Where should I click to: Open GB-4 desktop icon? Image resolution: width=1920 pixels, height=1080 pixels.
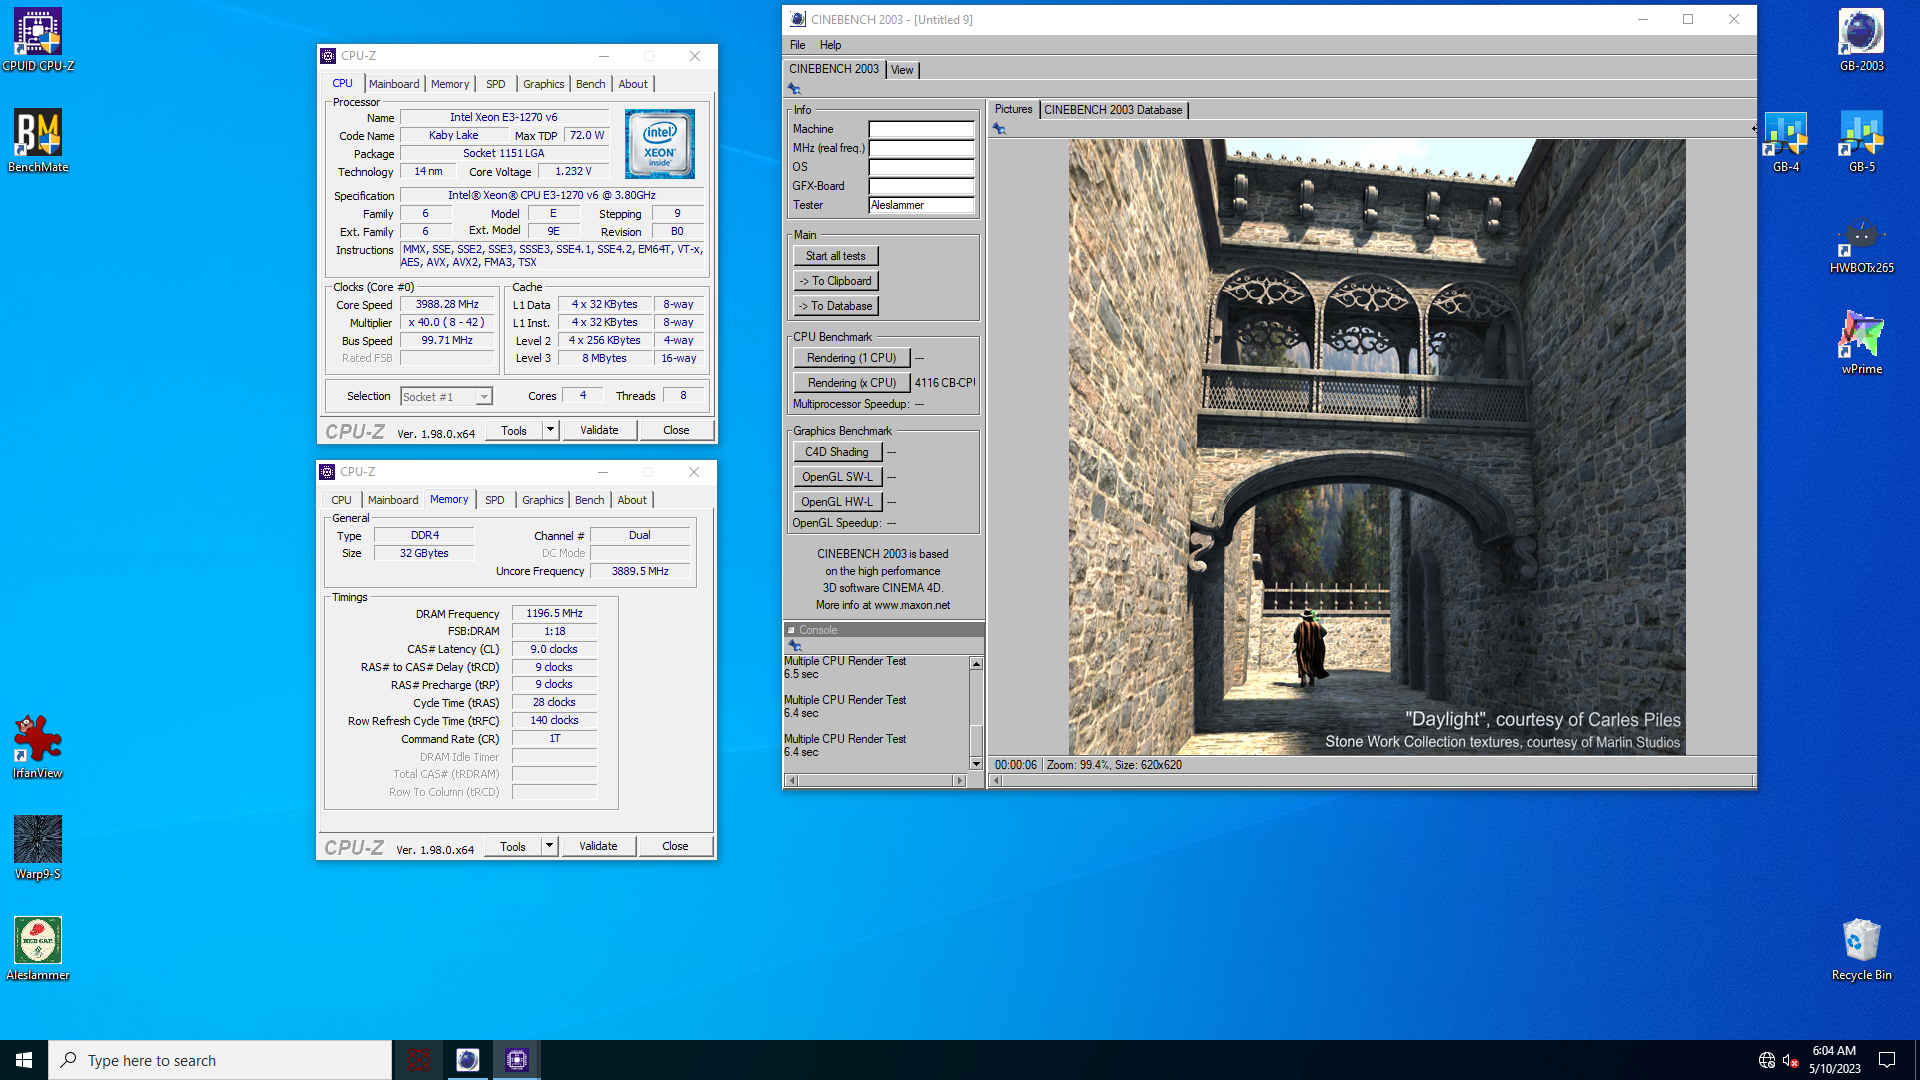coord(1786,142)
